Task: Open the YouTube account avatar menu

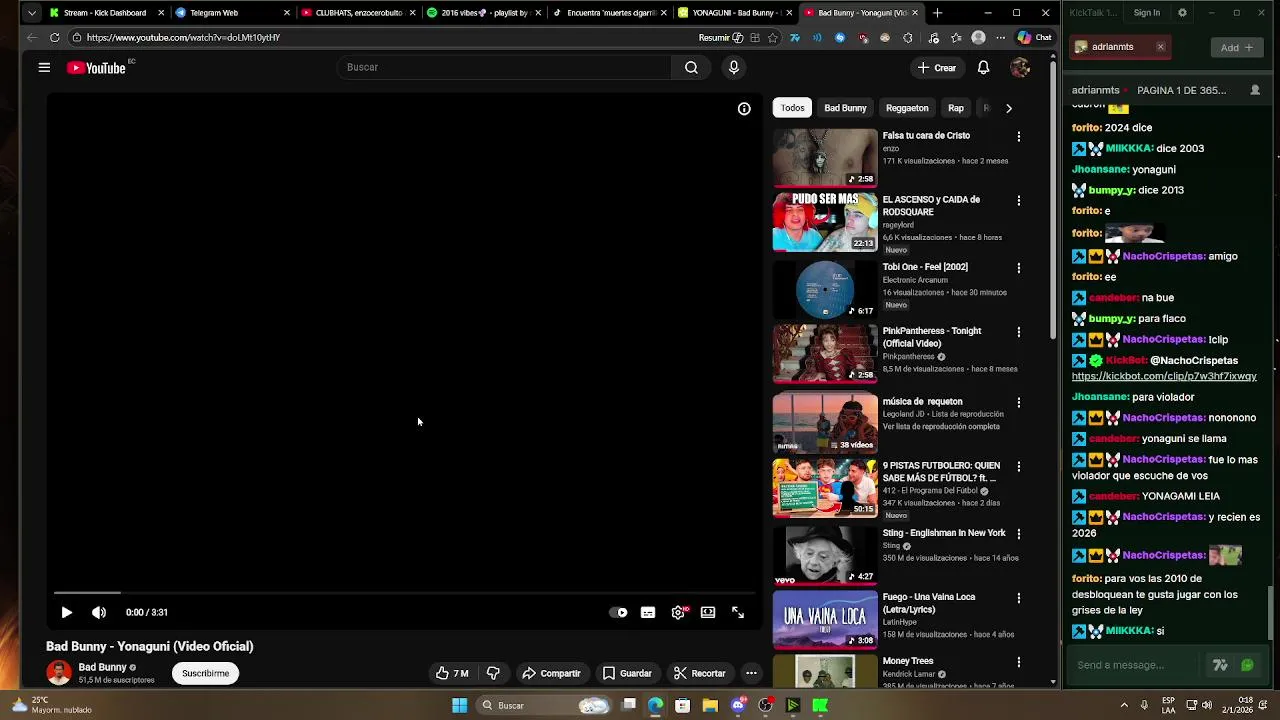Action: (x=1020, y=68)
